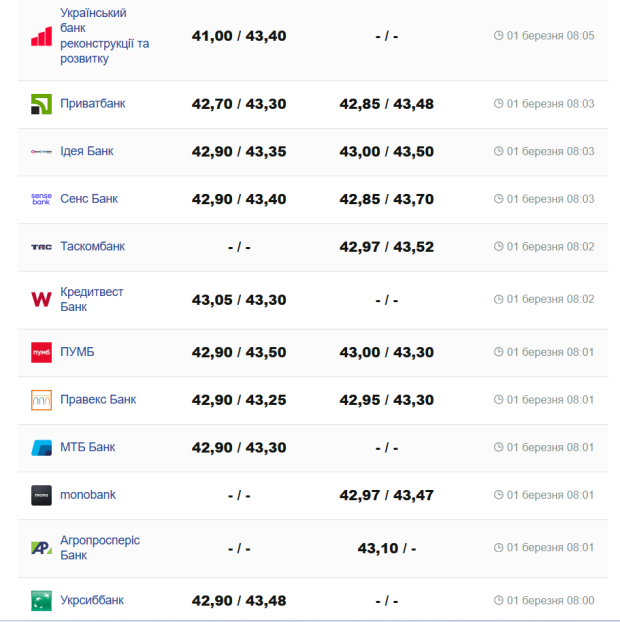Click the clock icon in the Приватбанк row
620x622 pixels.
(499, 104)
